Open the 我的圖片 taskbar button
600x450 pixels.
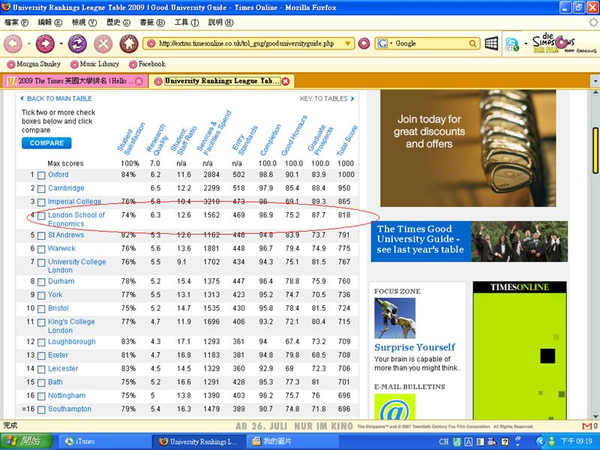(291, 442)
